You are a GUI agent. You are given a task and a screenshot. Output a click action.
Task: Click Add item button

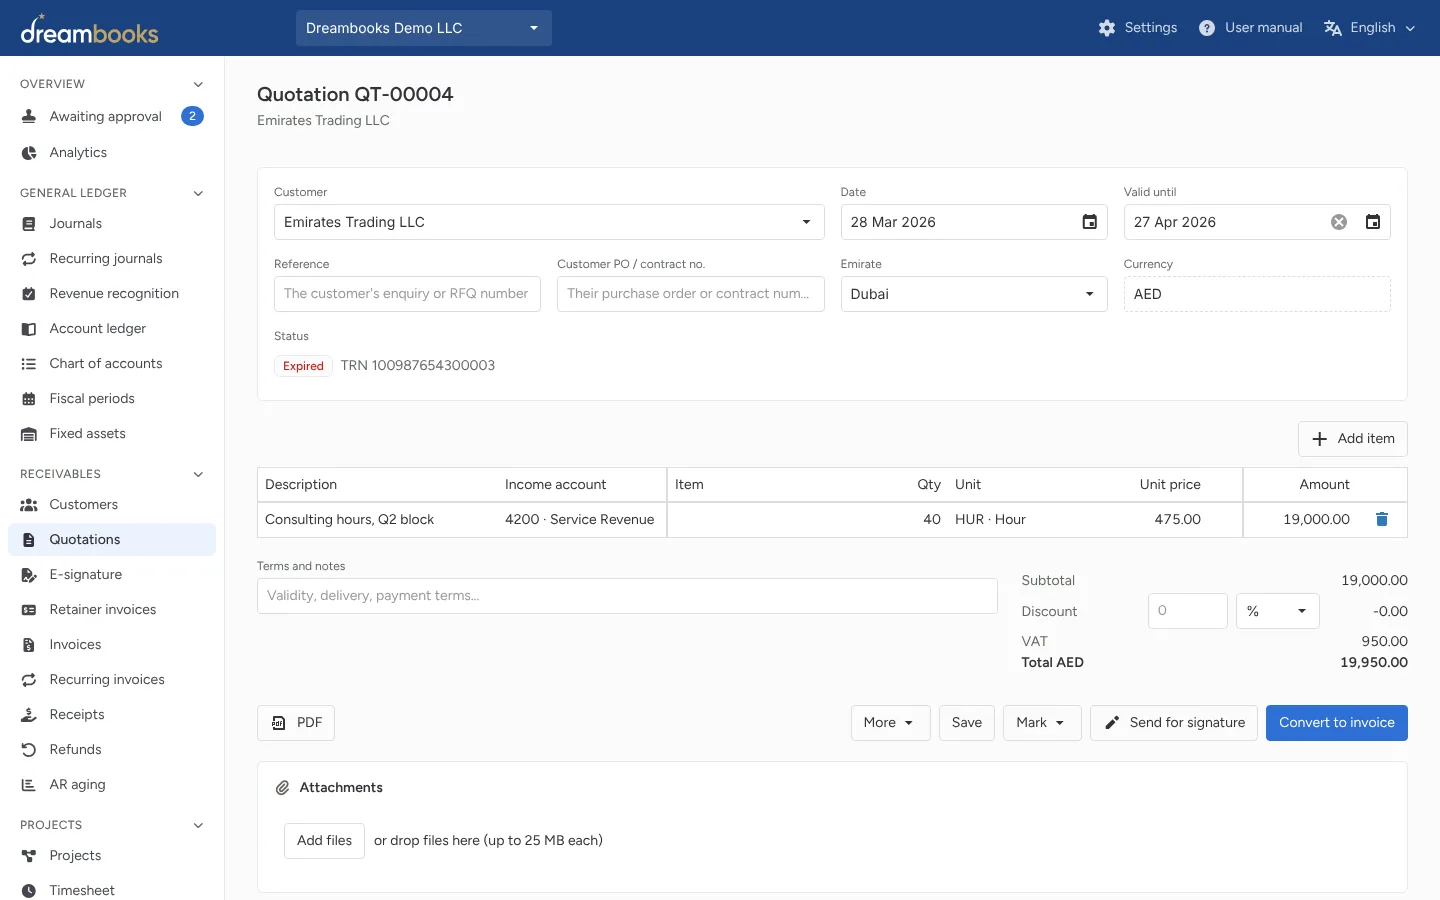click(x=1353, y=439)
